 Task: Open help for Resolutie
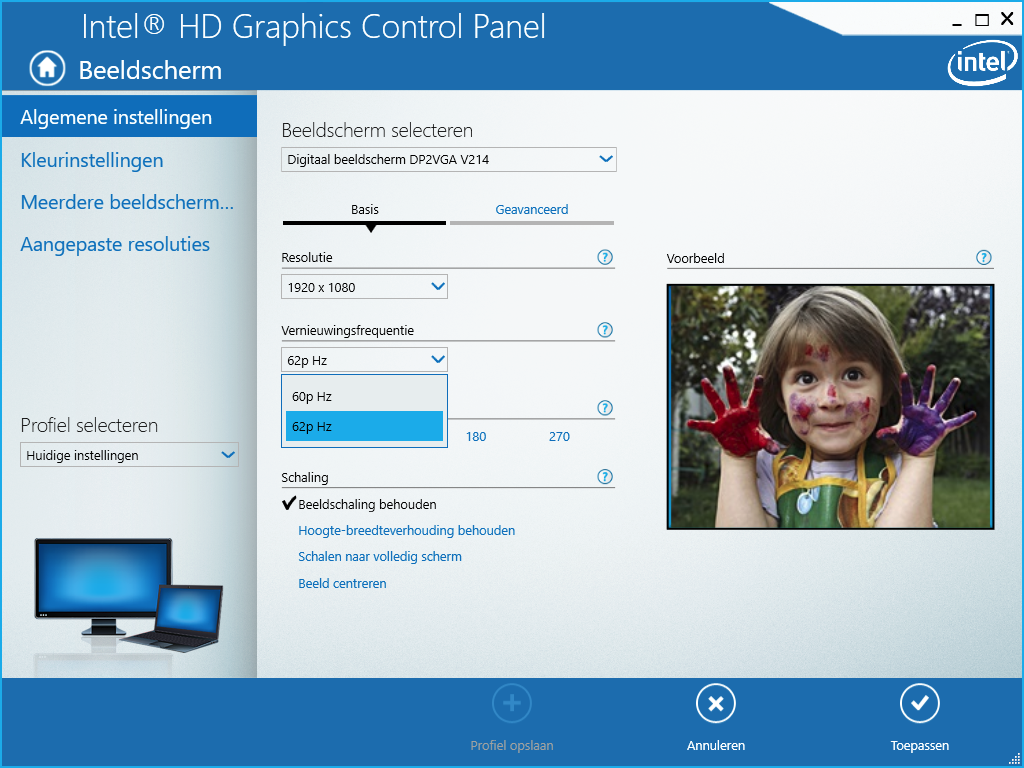[605, 257]
